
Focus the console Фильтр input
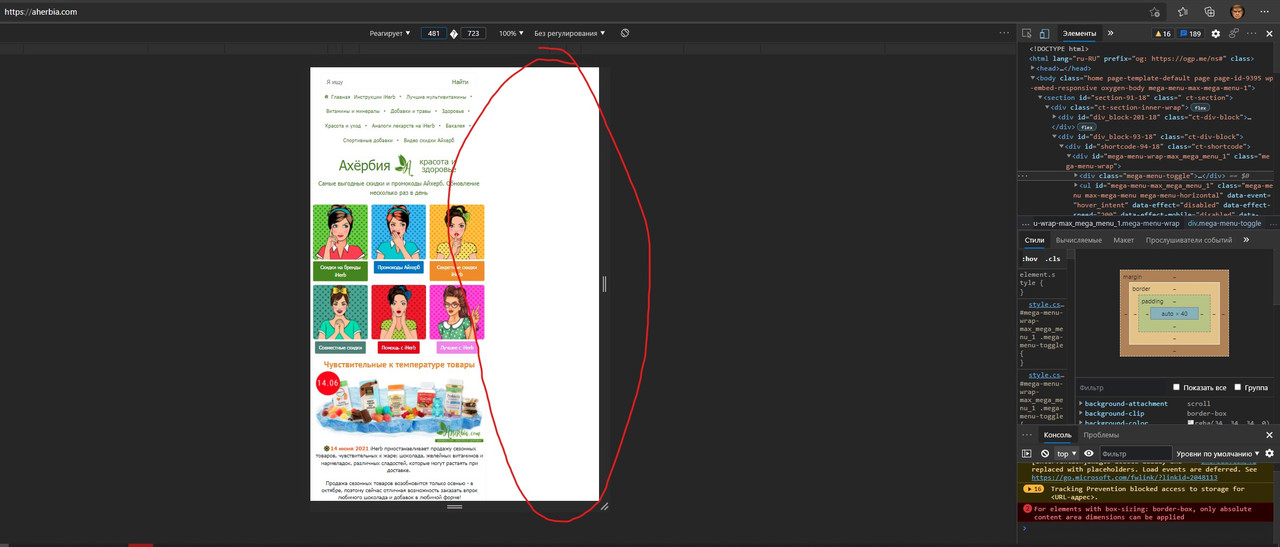(x=1135, y=453)
